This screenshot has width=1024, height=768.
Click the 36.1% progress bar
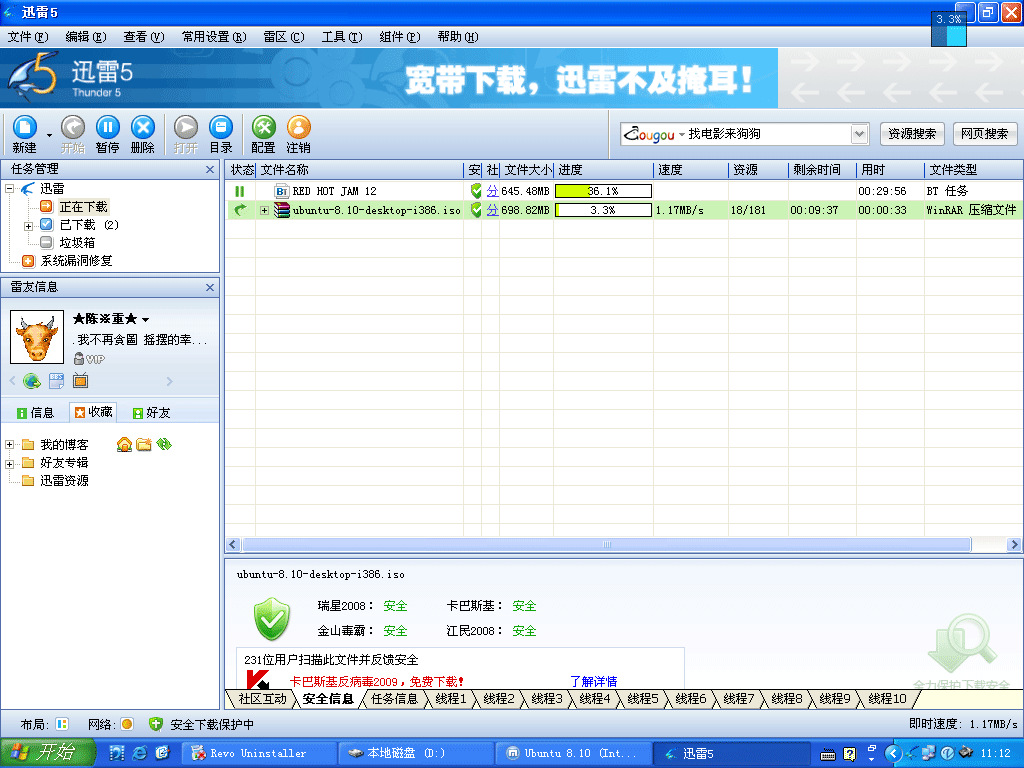603,191
